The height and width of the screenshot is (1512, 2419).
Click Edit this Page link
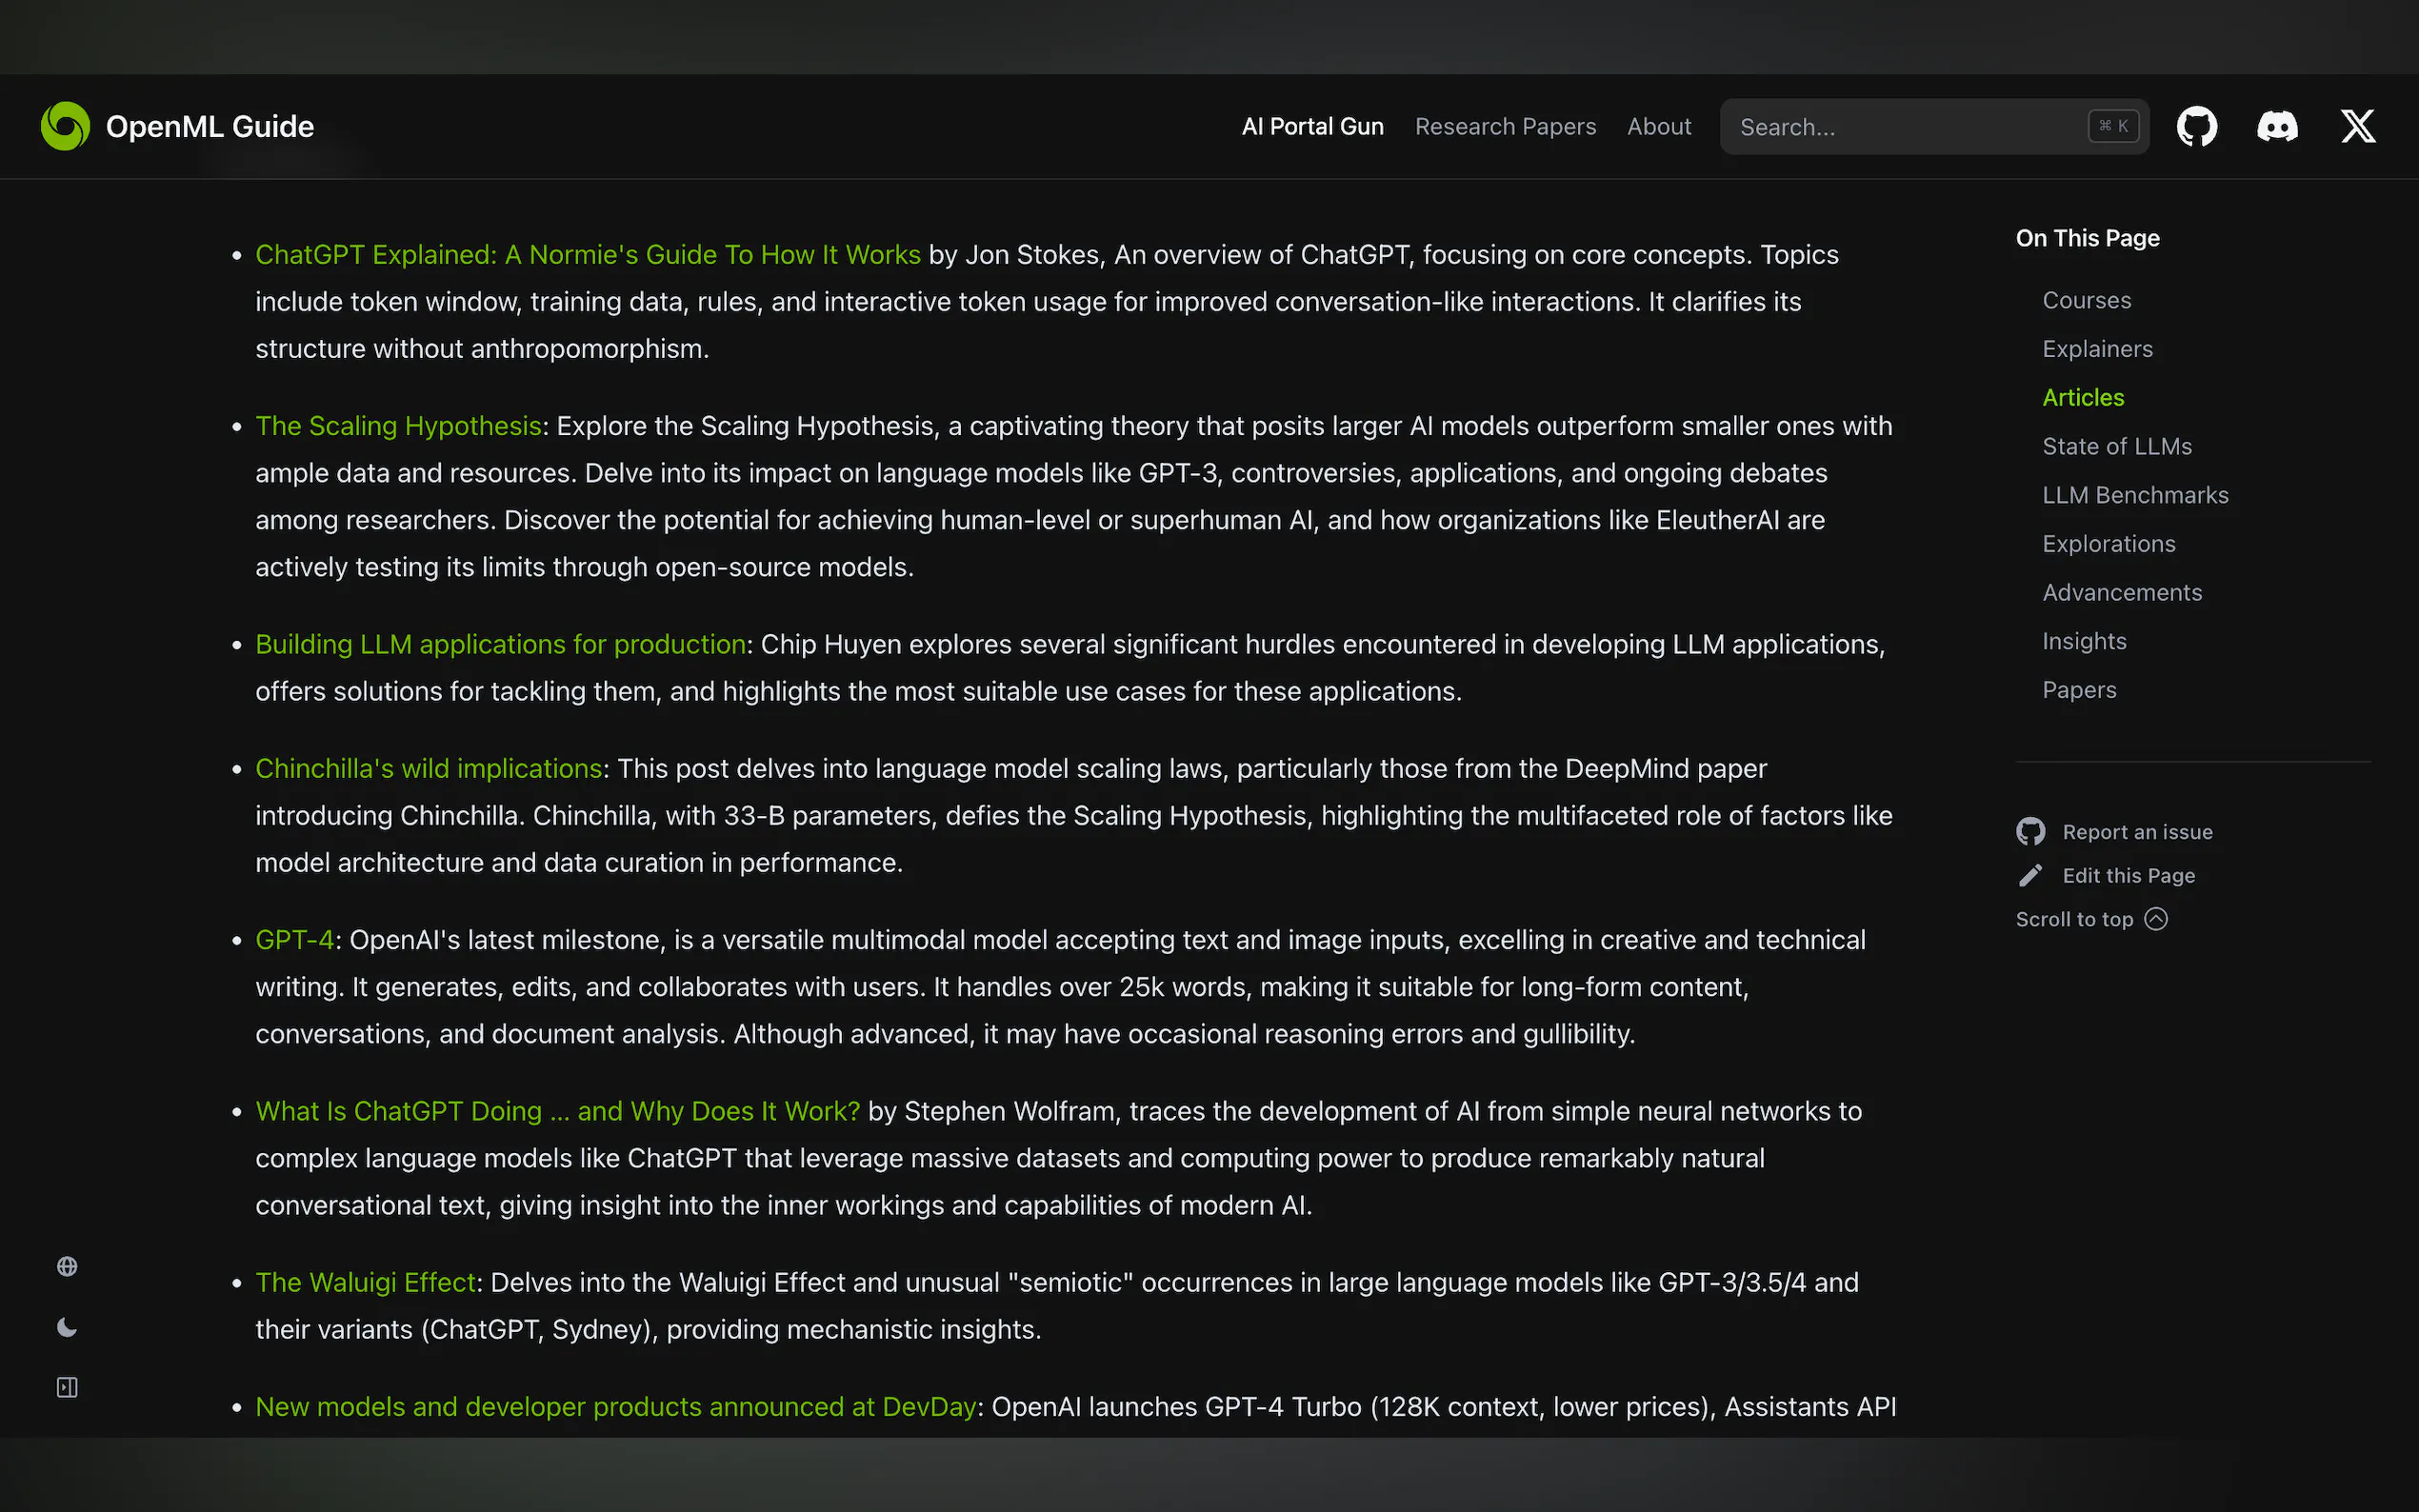coord(2128,876)
